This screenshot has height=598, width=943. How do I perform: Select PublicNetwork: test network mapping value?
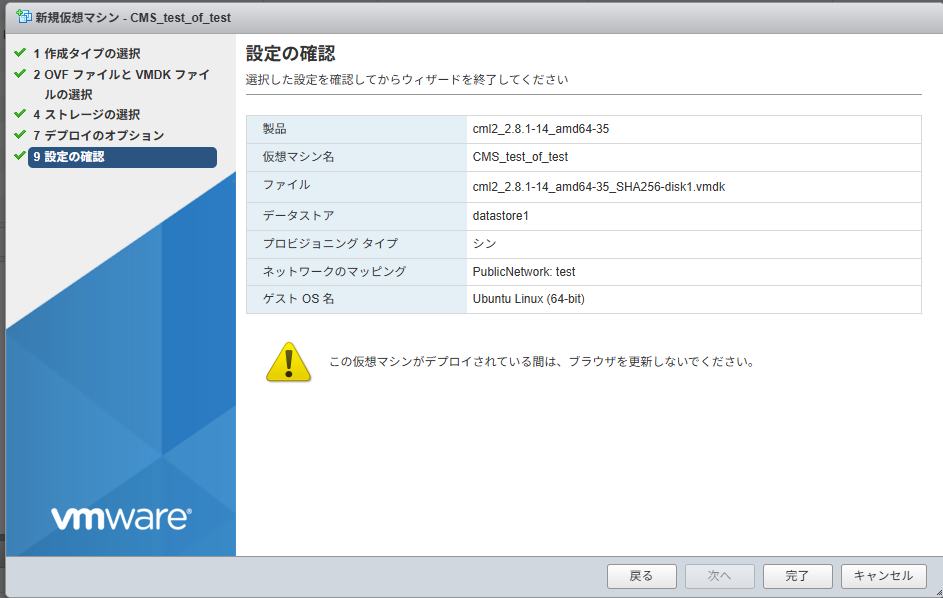click(527, 271)
